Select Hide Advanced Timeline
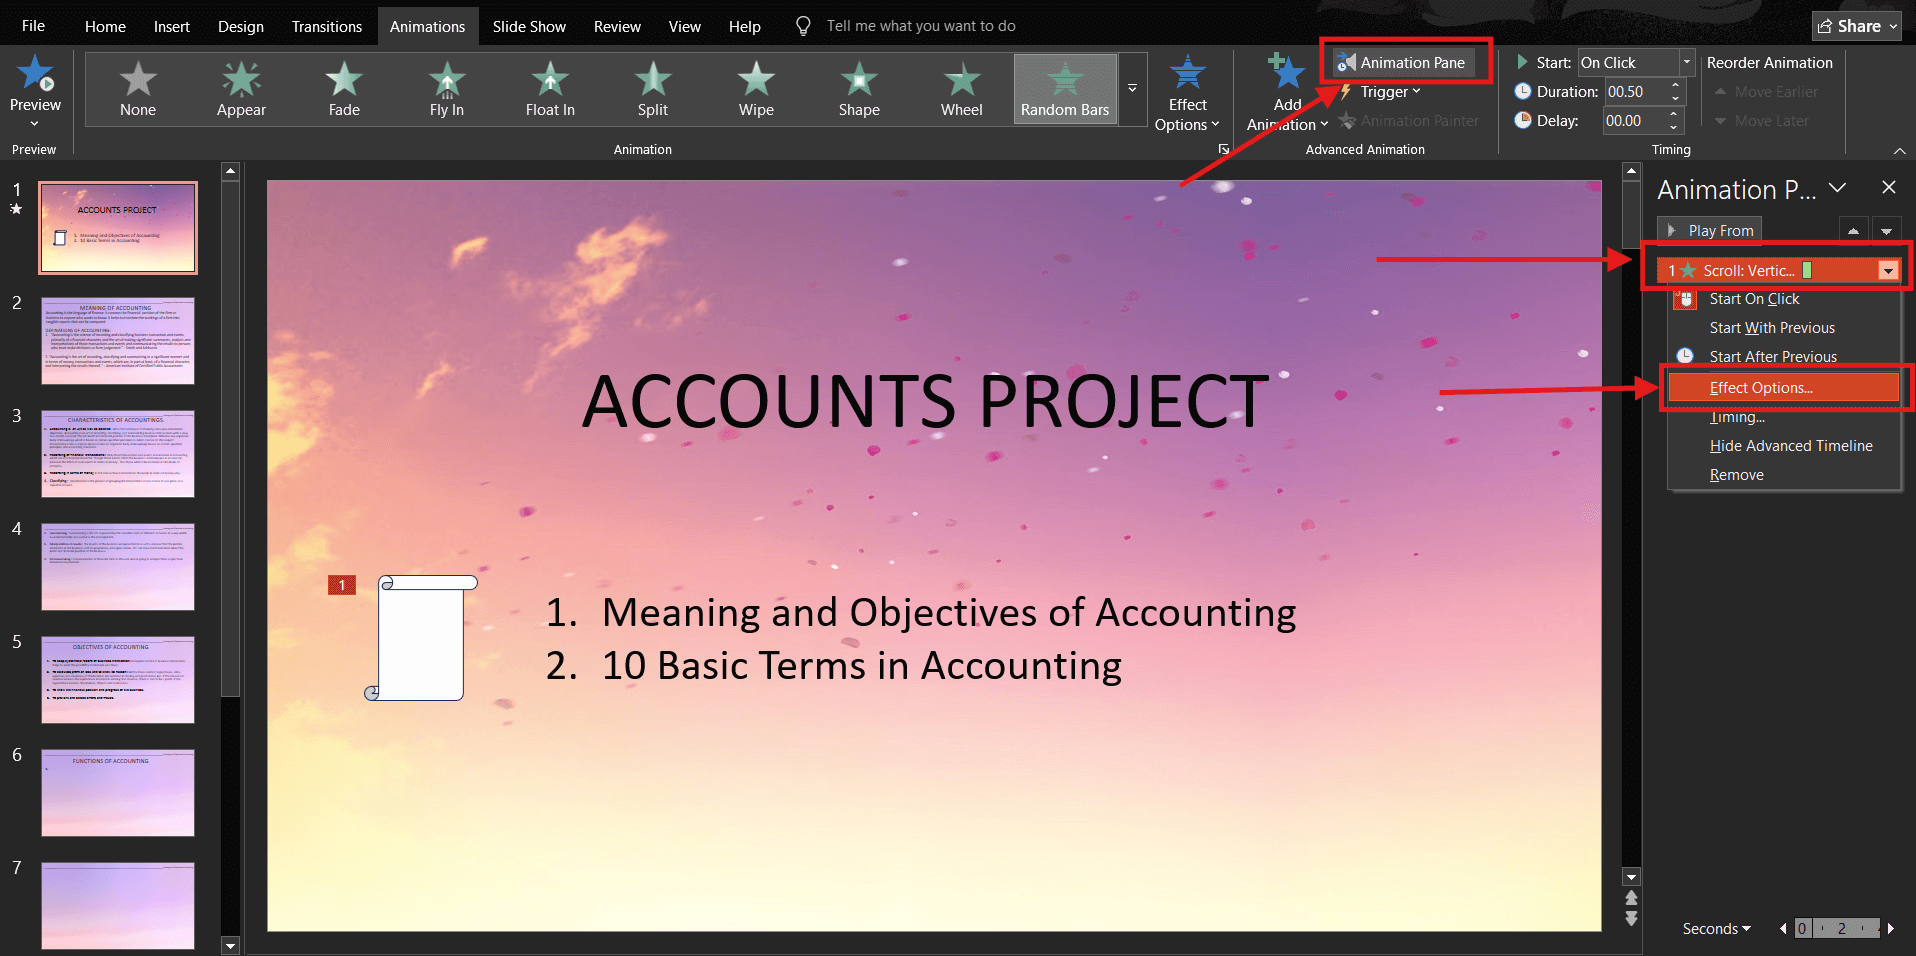Image resolution: width=1916 pixels, height=956 pixels. pyautogui.click(x=1784, y=446)
